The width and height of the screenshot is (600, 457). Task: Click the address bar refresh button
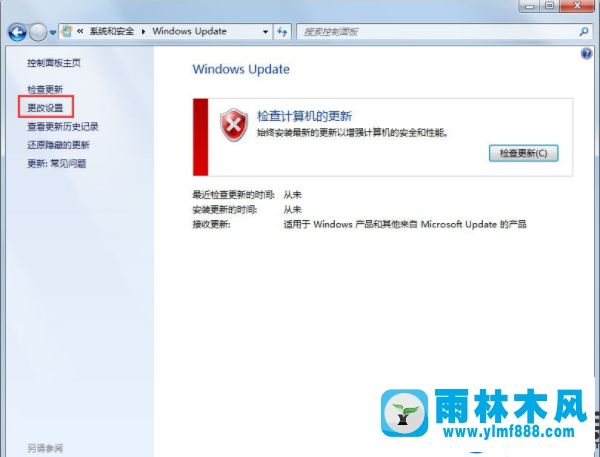tap(282, 32)
